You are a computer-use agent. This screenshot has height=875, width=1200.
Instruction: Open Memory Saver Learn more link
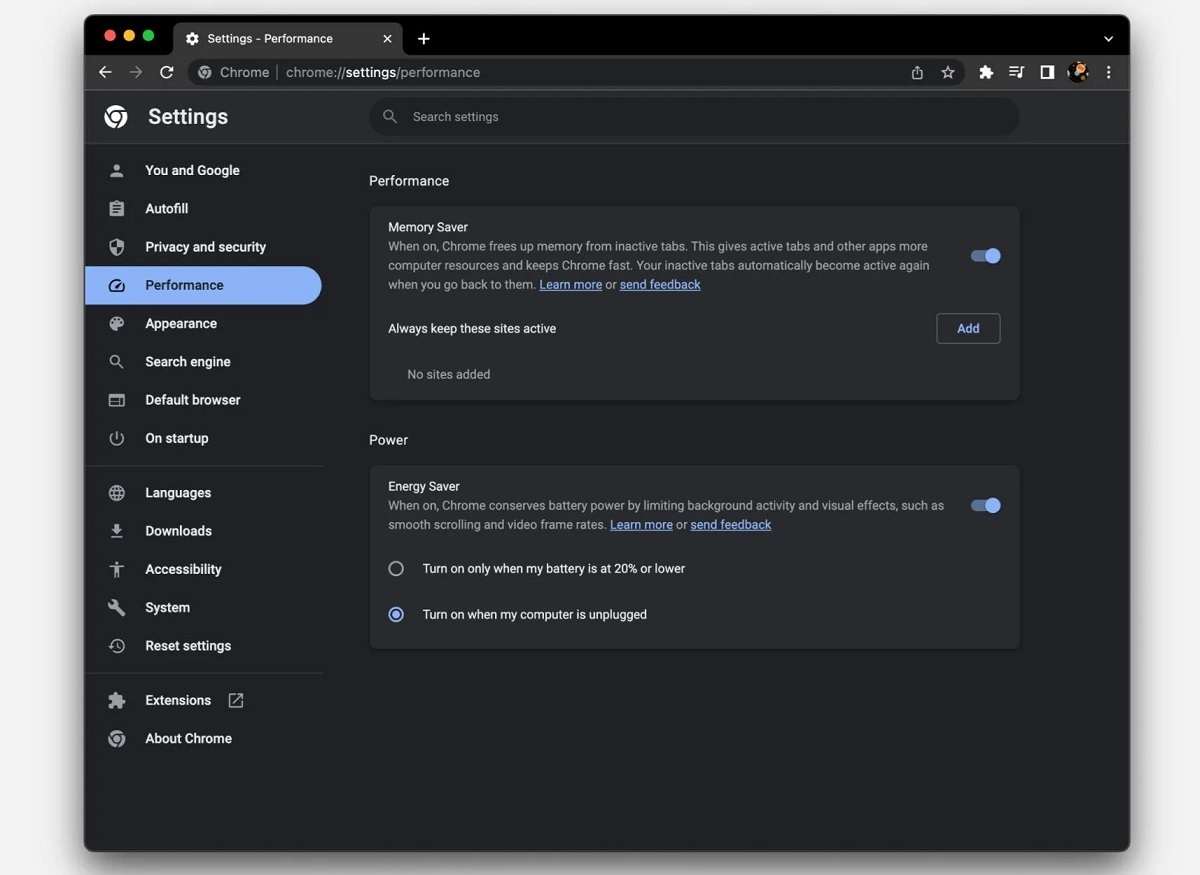coord(570,285)
